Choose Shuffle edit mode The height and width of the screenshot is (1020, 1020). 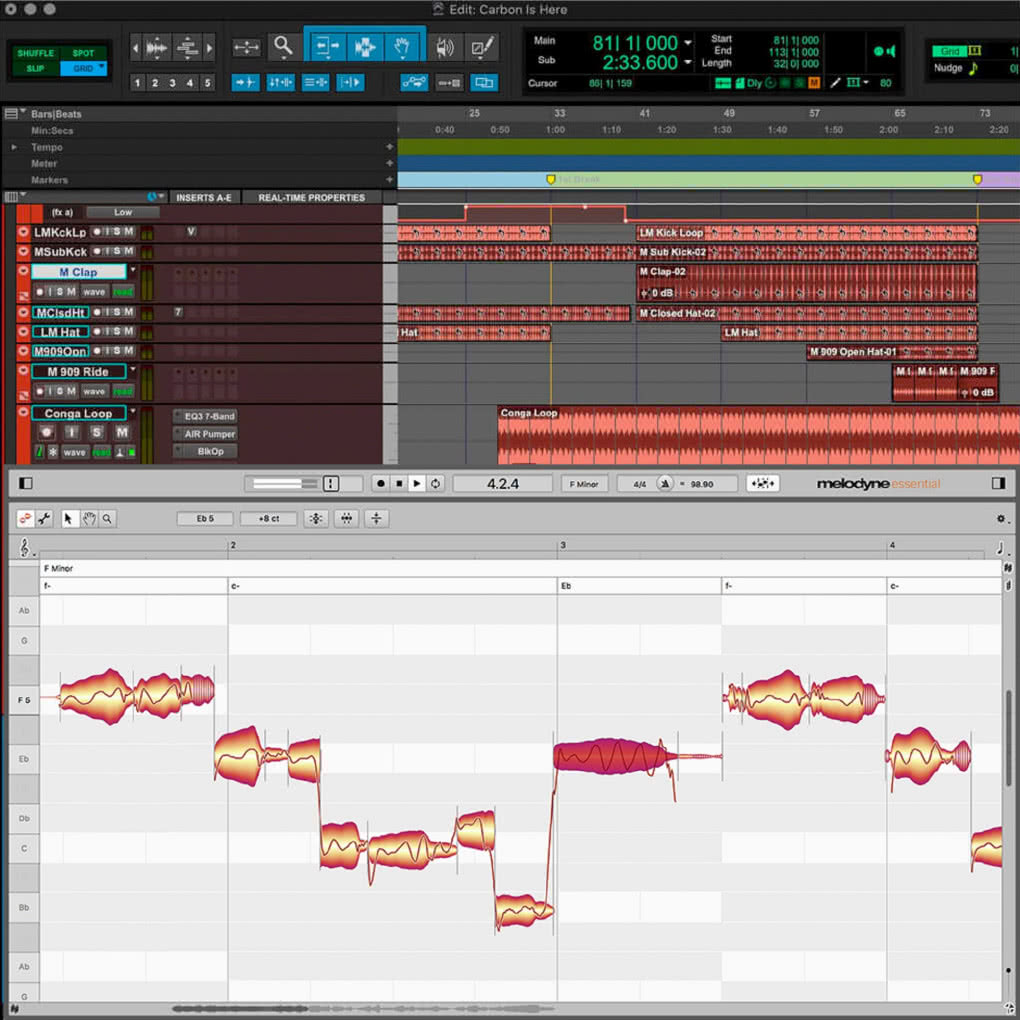(35, 53)
